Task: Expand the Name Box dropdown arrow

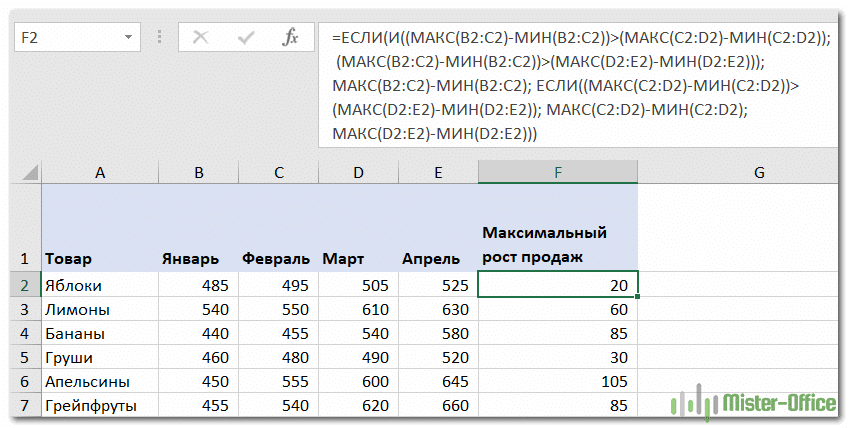Action: click(128, 37)
